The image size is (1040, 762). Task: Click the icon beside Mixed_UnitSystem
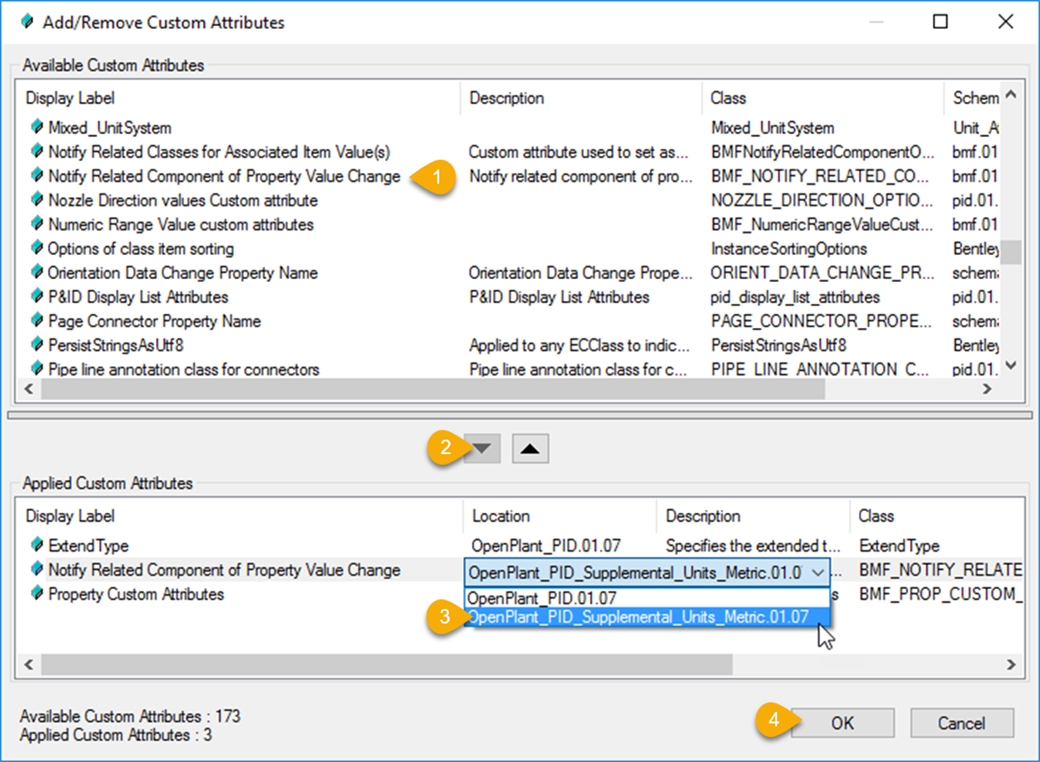pos(36,128)
